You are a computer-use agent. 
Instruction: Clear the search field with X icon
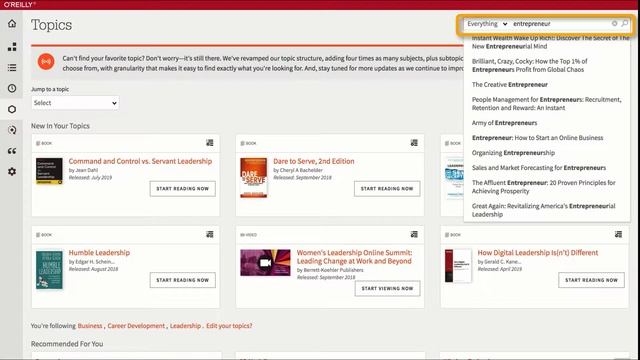(614, 24)
